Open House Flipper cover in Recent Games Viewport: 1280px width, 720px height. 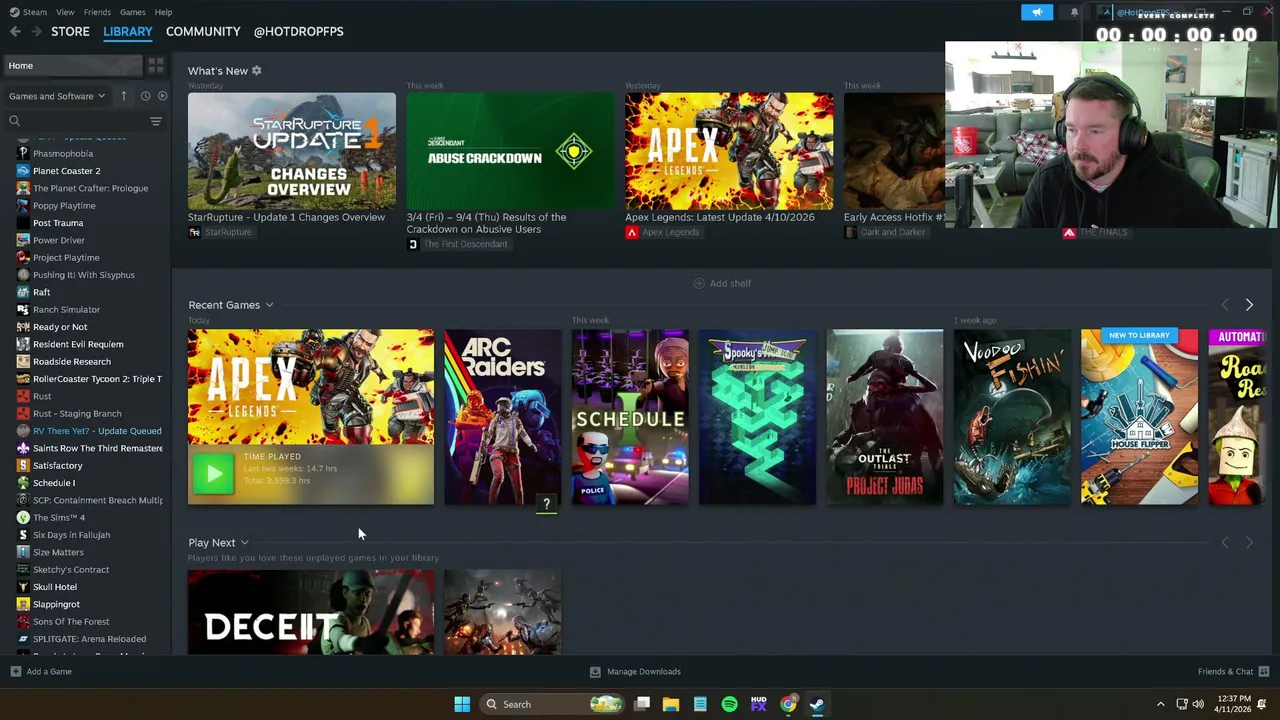(x=1139, y=417)
